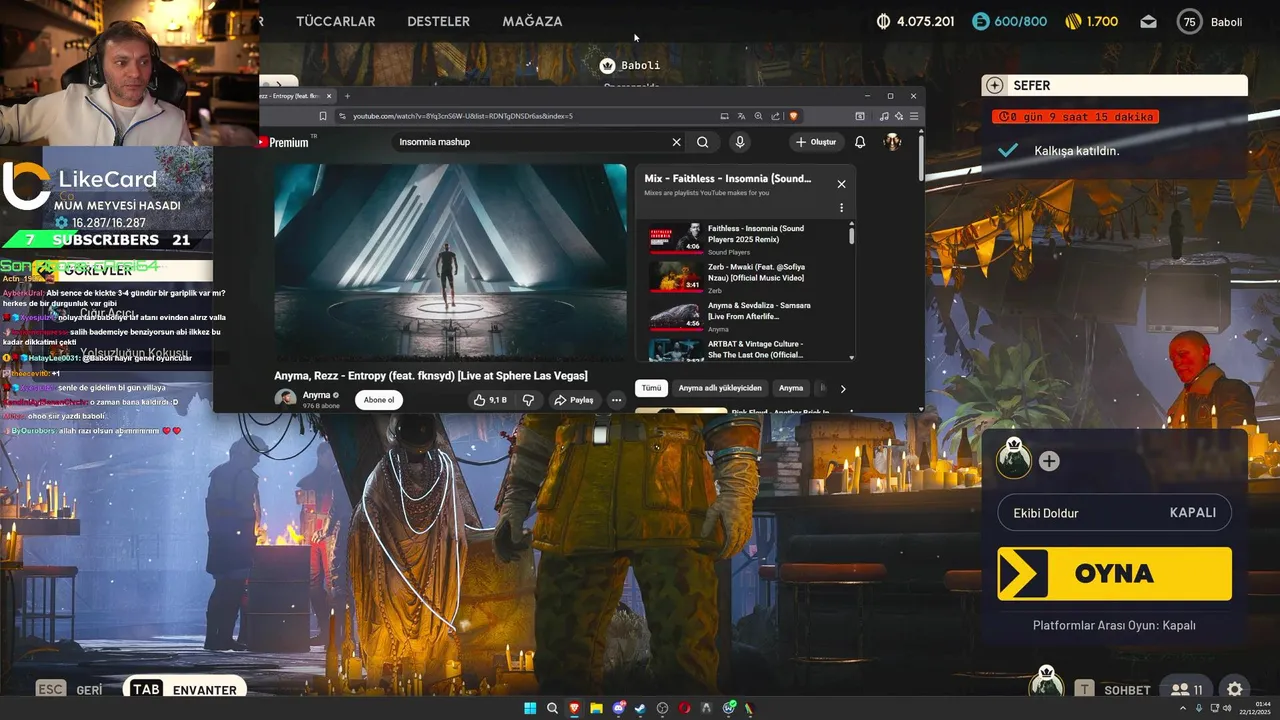Click the Paylaş share button

pos(574,400)
